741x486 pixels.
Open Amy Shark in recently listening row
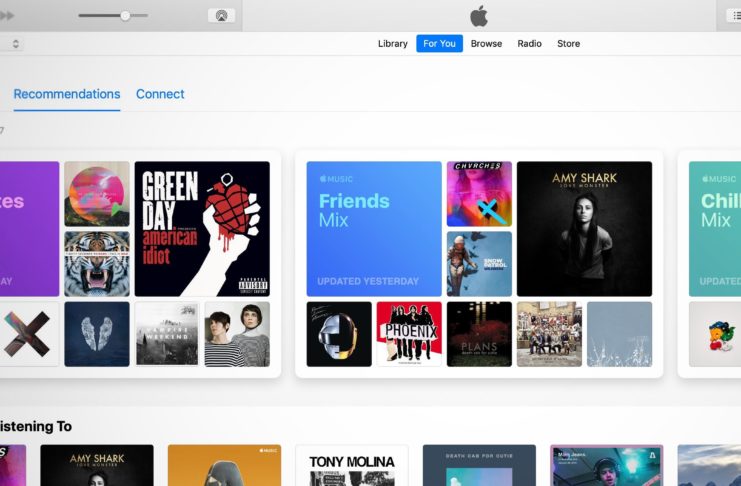97,465
